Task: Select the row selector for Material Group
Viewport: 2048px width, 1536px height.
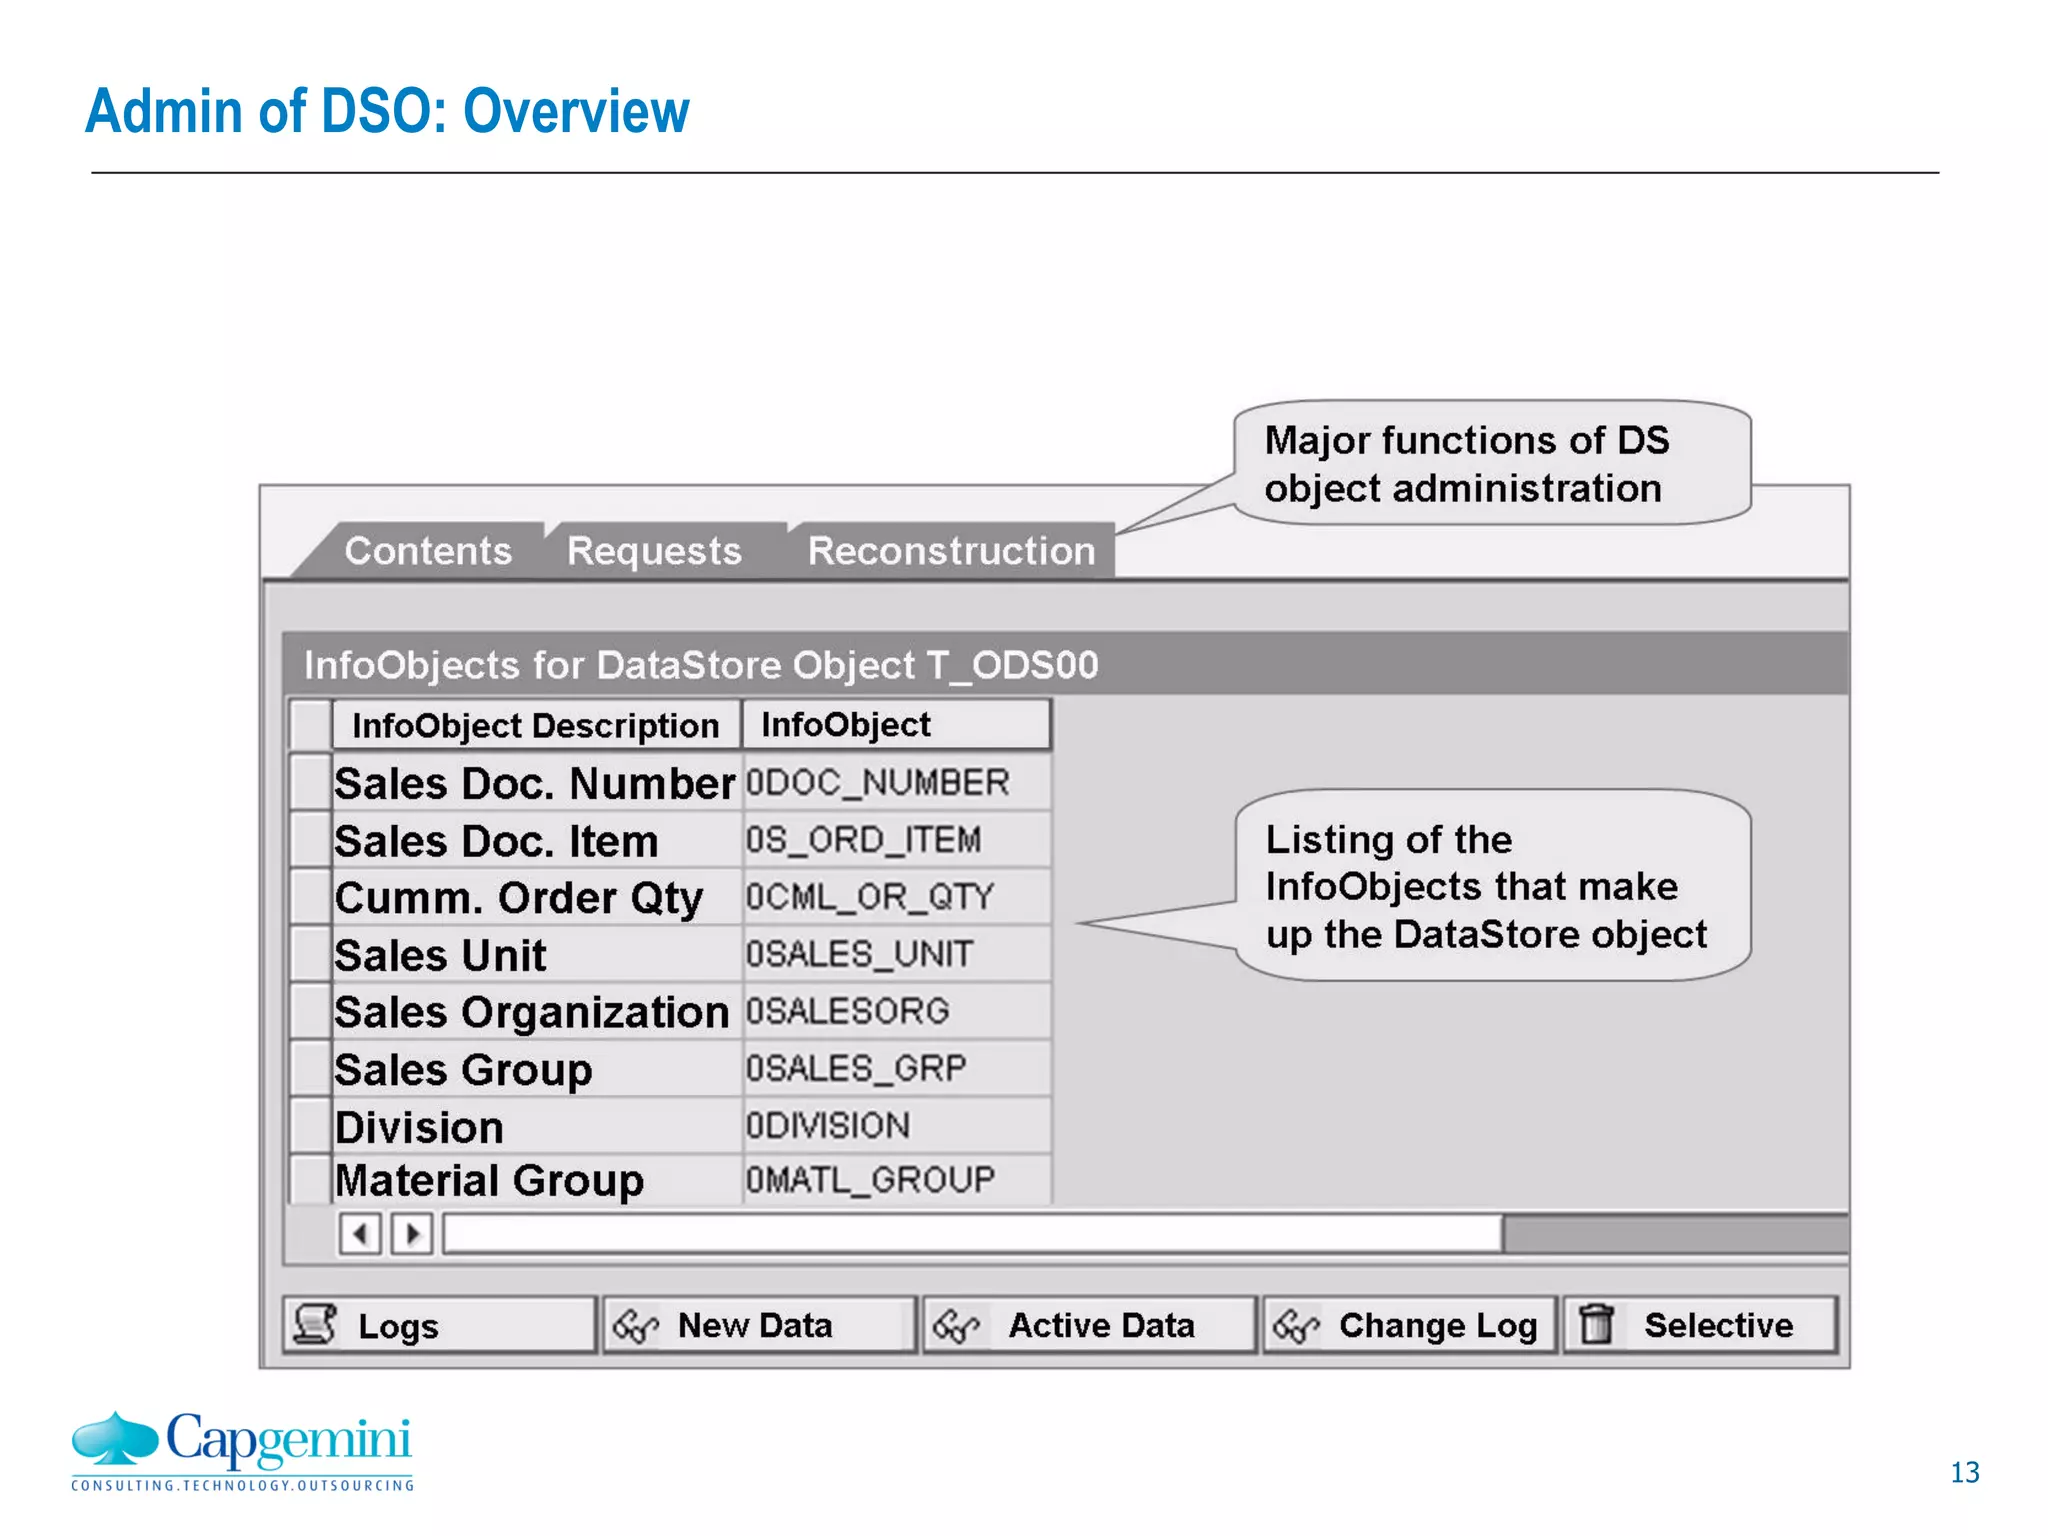Action: click(310, 1180)
